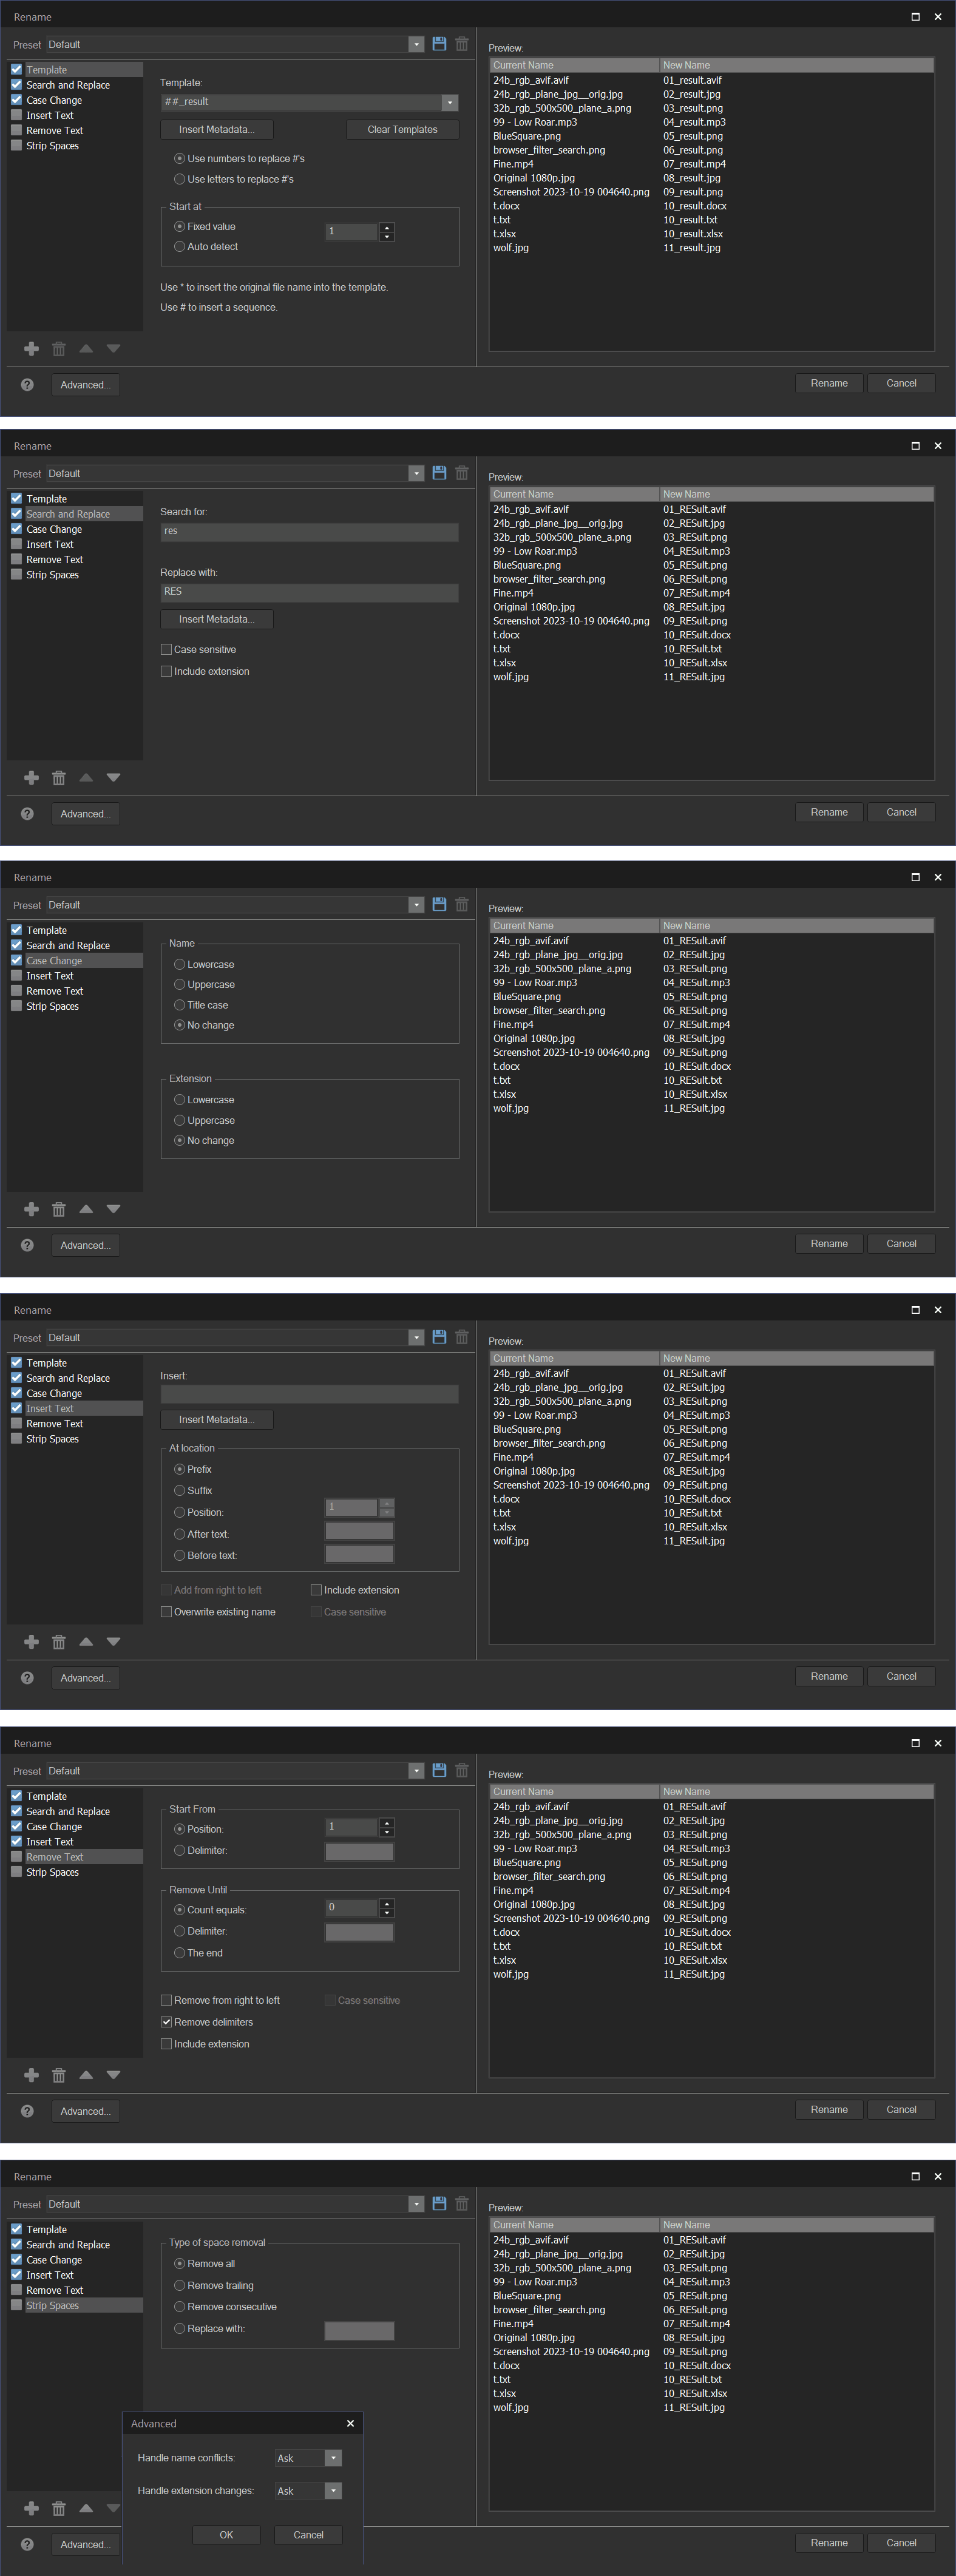Expand the Handle extension changes dropdown
Image resolution: width=956 pixels, height=2576 pixels.
(x=334, y=2491)
